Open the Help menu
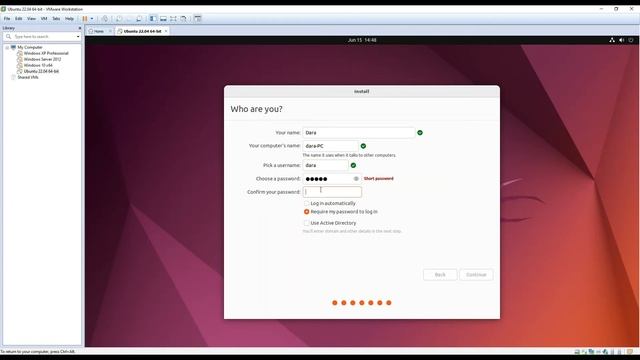Screen dimensions: 640x360 click(69, 19)
